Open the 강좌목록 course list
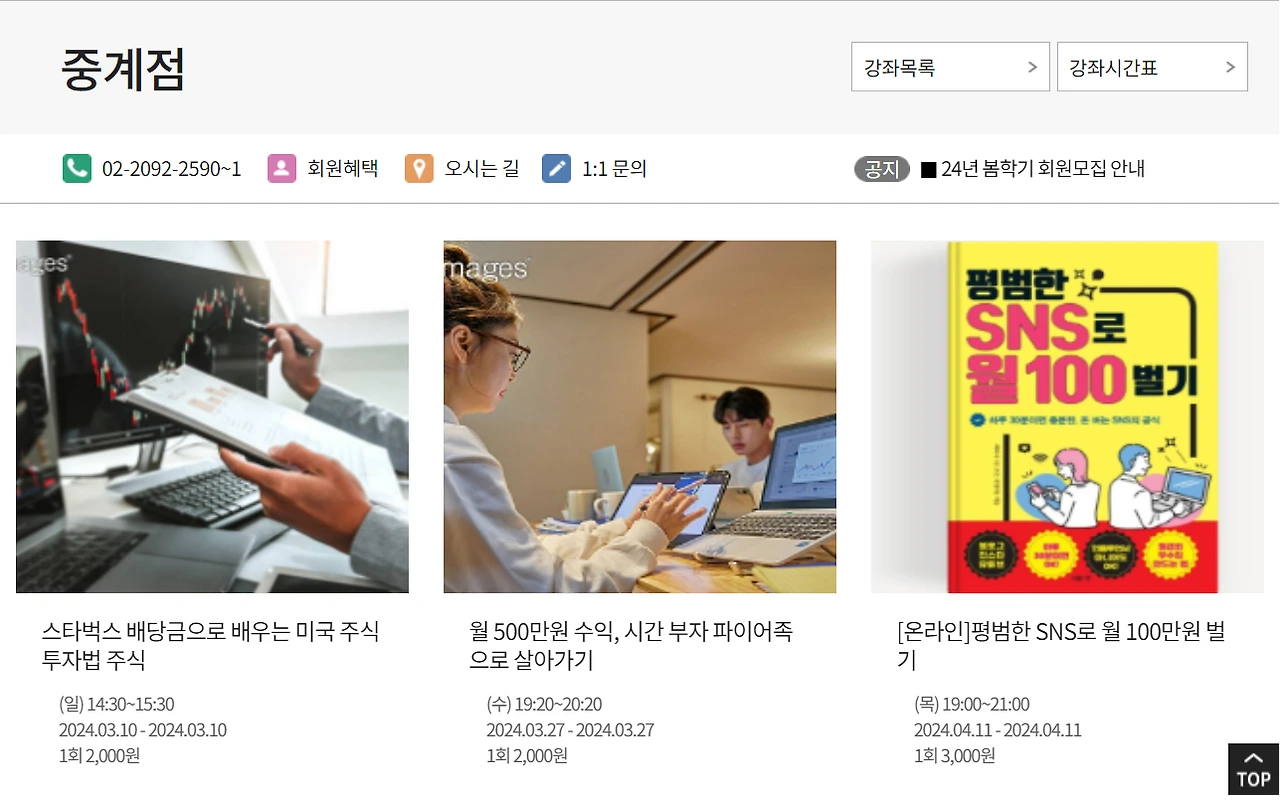Image resolution: width=1280 pixels, height=803 pixels. [950, 67]
